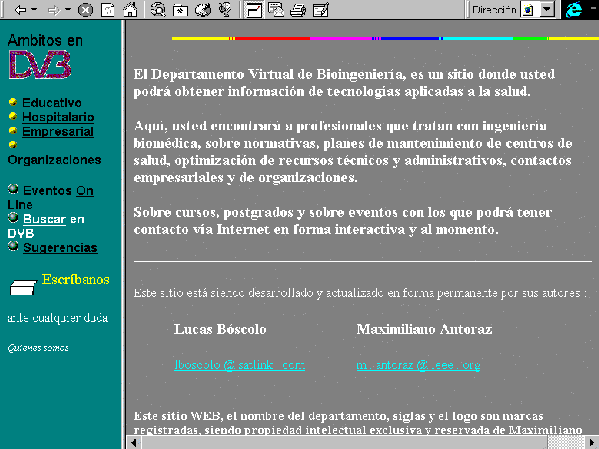Image resolution: width=599 pixels, height=449 pixels.
Task: Expand the Dirección address dropdown
Action: [547, 10]
